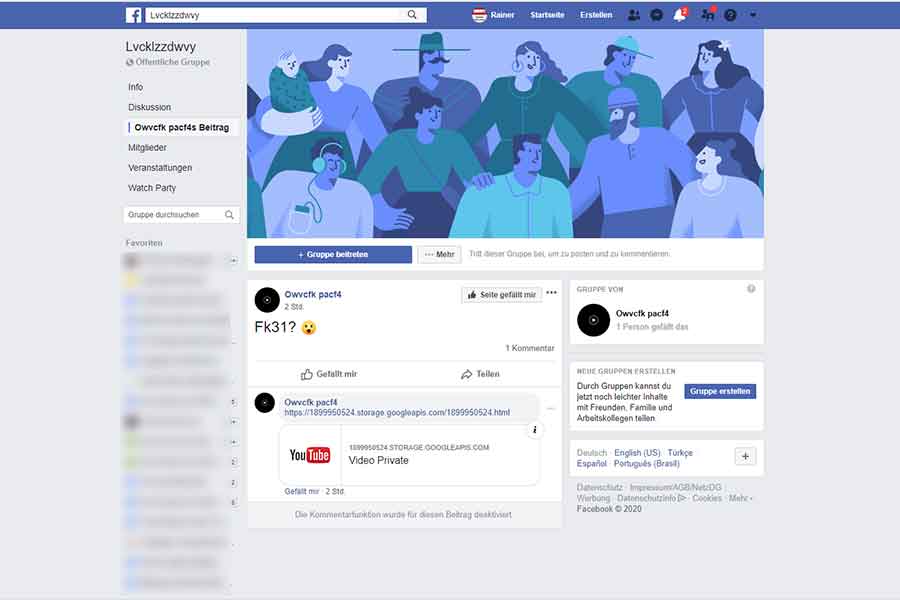Toggle Seite gefällt mir button
This screenshot has width=900, height=600.
(x=502, y=295)
